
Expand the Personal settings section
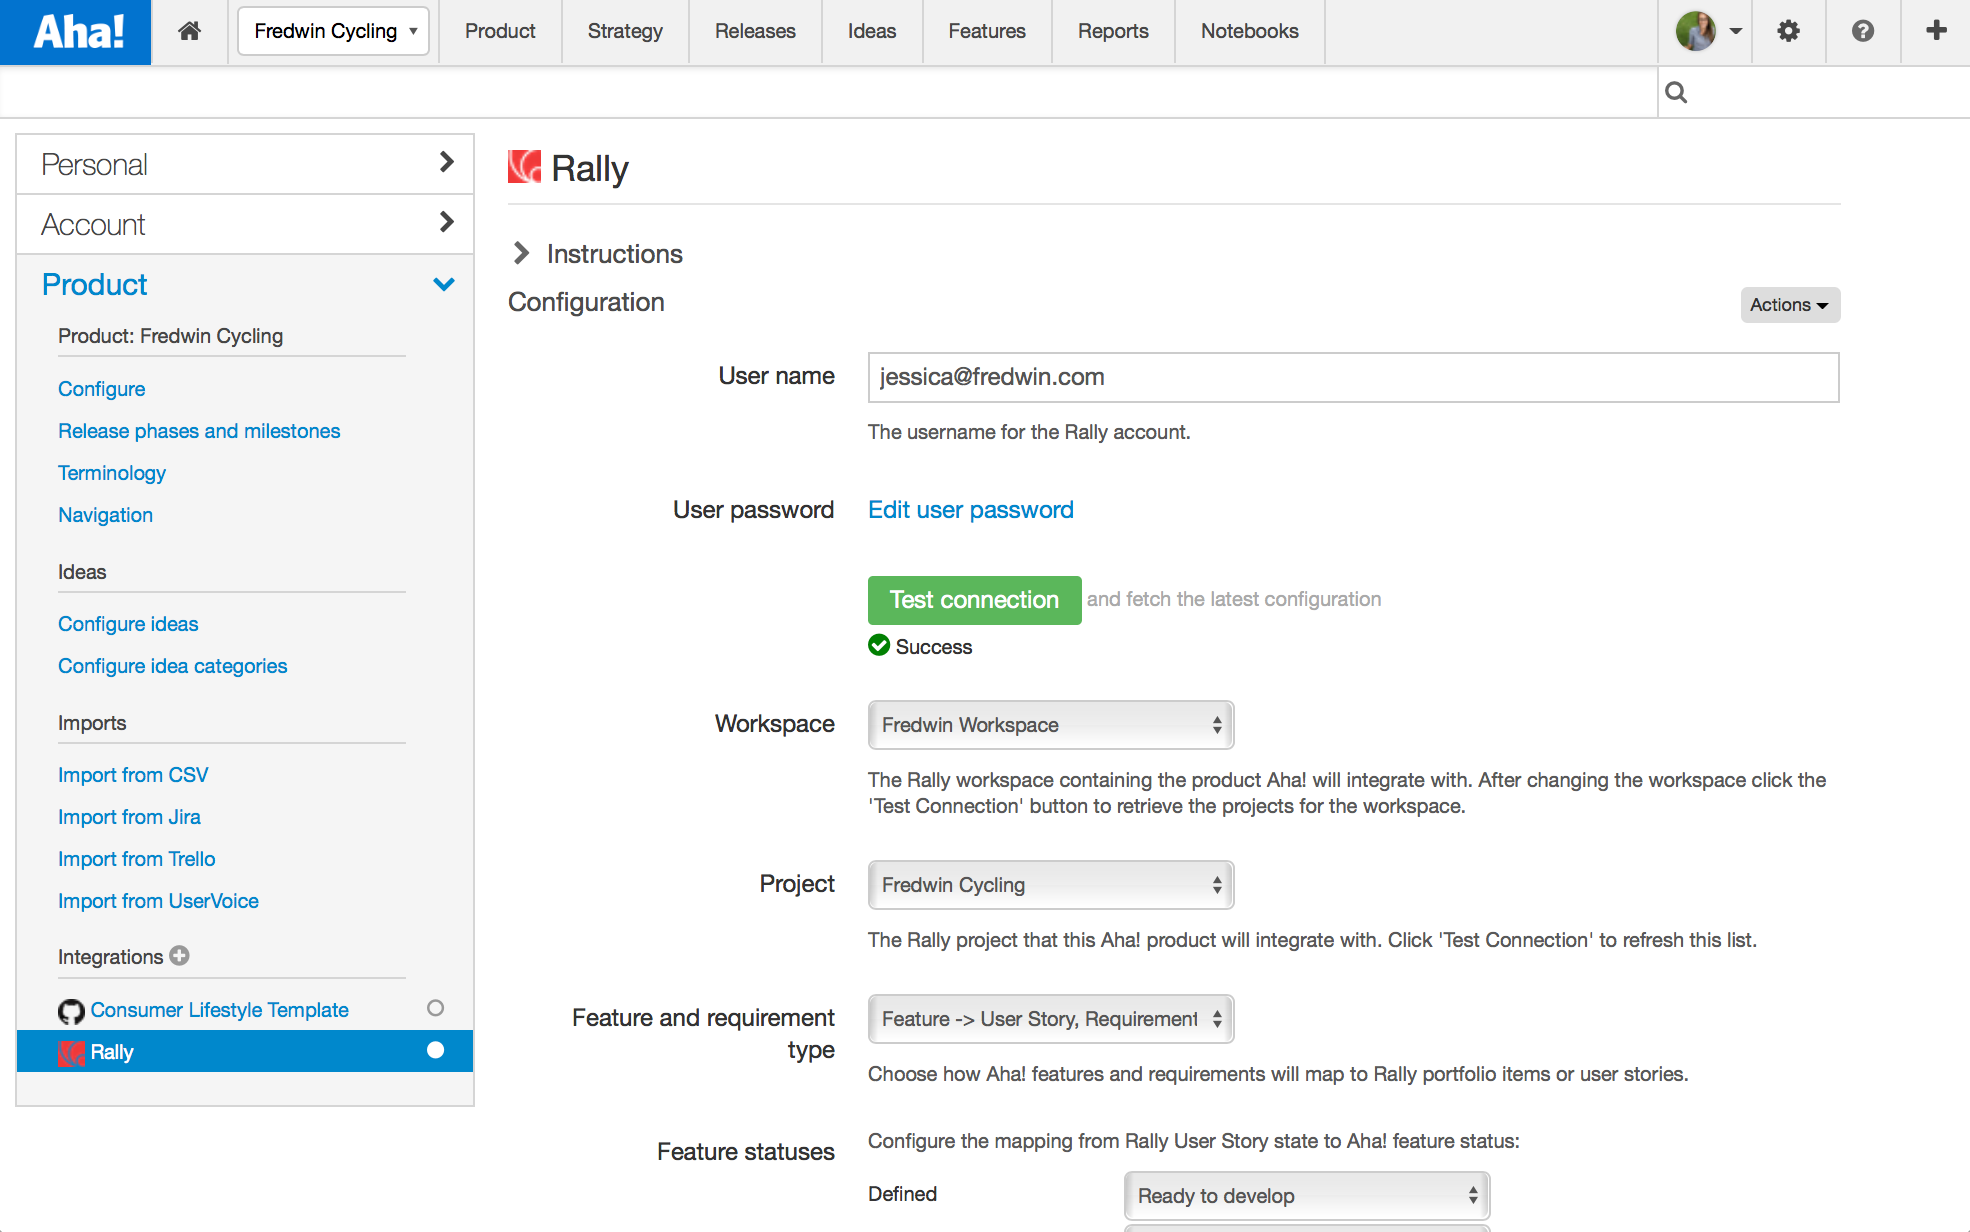click(x=245, y=164)
